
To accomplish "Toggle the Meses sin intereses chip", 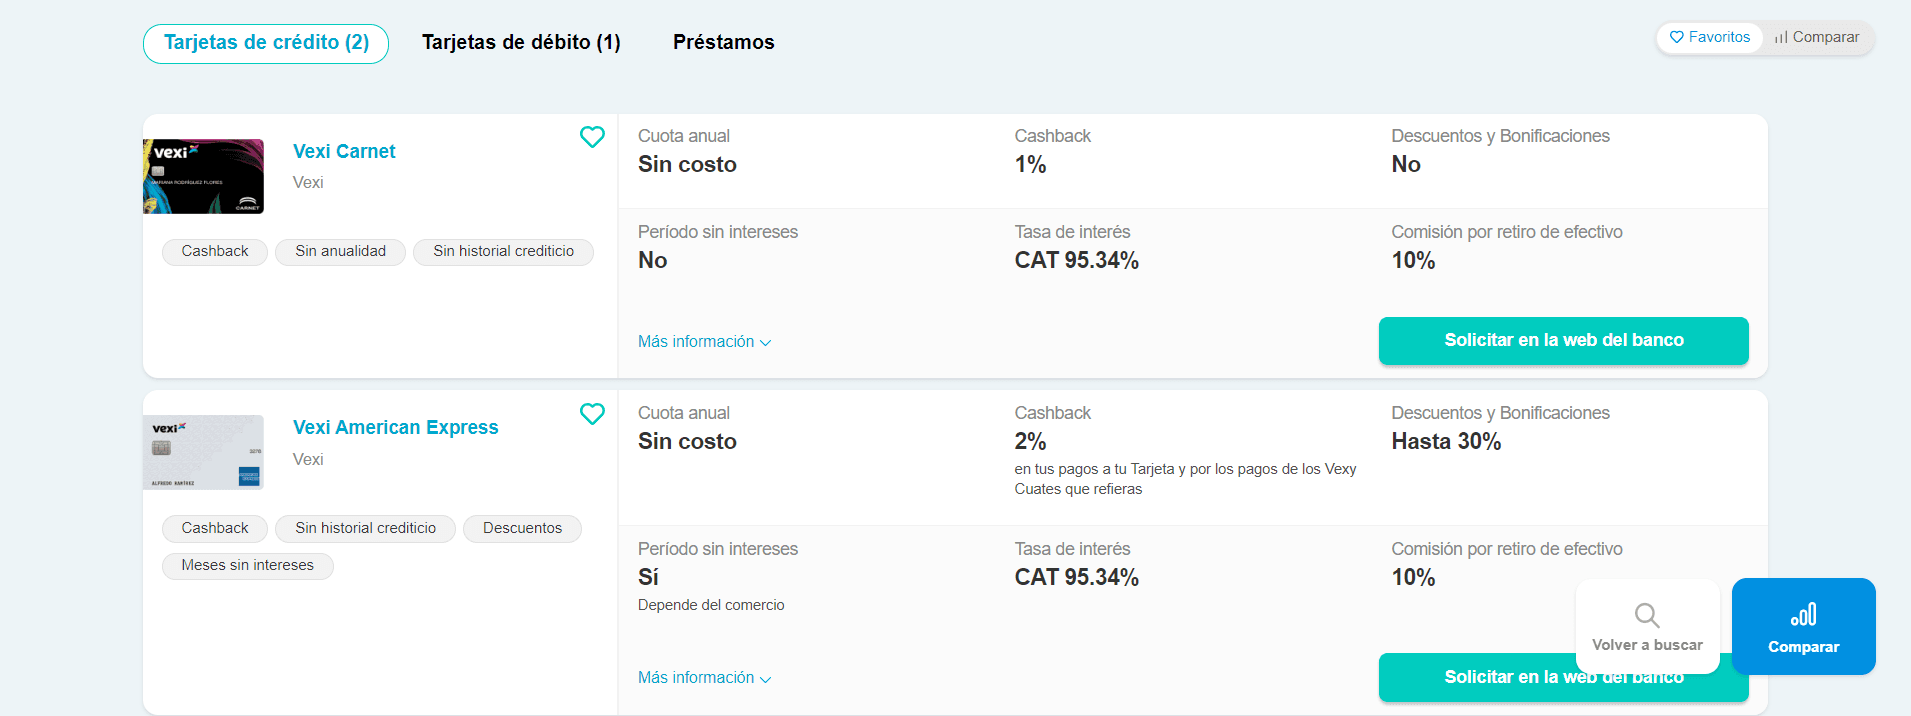I will 247,565.
